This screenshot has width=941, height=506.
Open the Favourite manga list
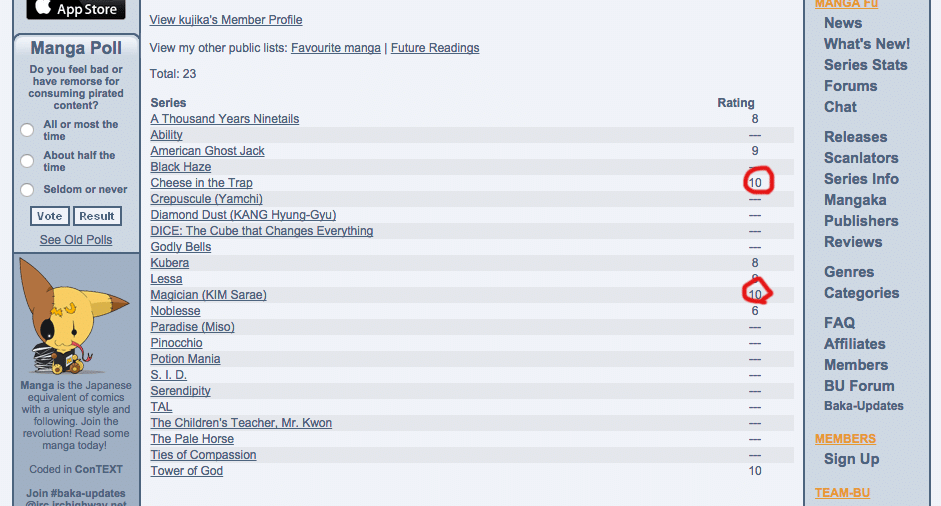[335, 48]
